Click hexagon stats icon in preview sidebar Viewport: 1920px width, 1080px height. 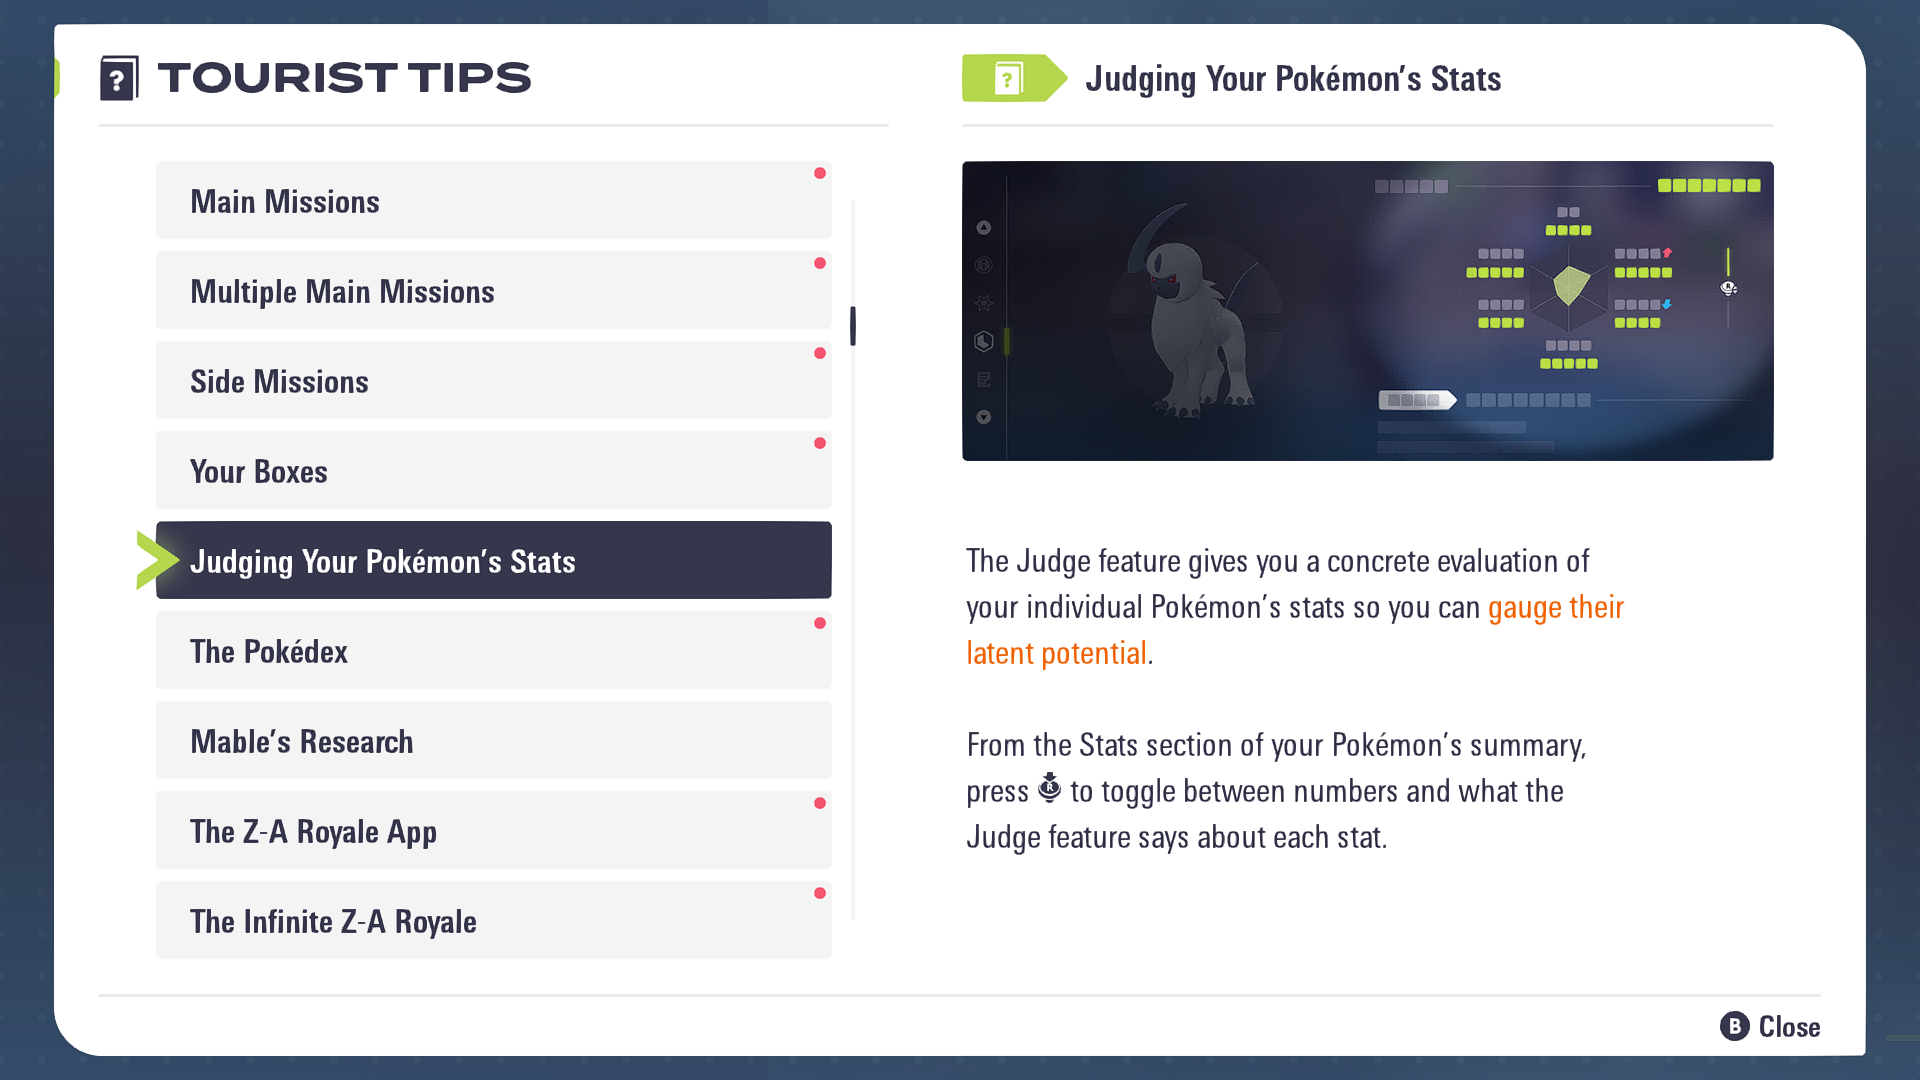984,342
